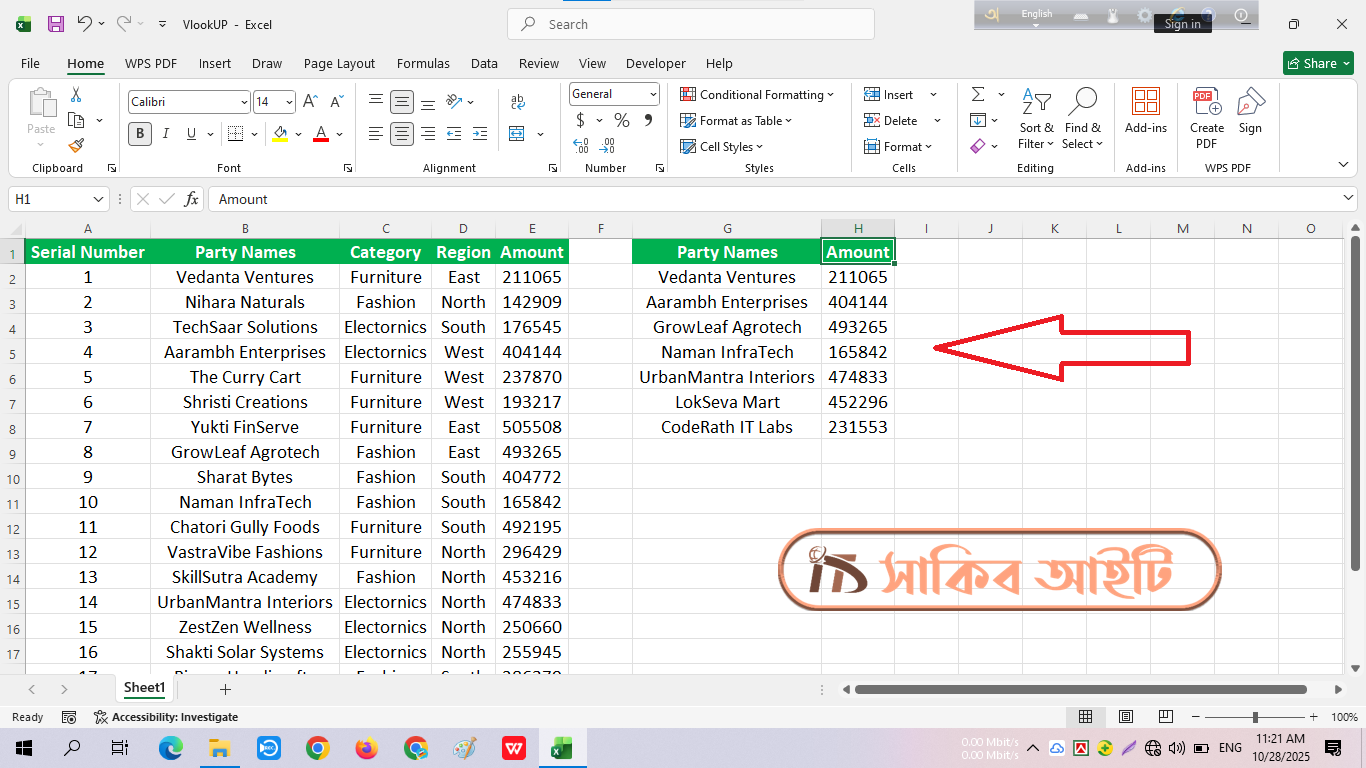The width and height of the screenshot is (1366, 768).
Task: Click the green Share button
Action: pos(1318,63)
